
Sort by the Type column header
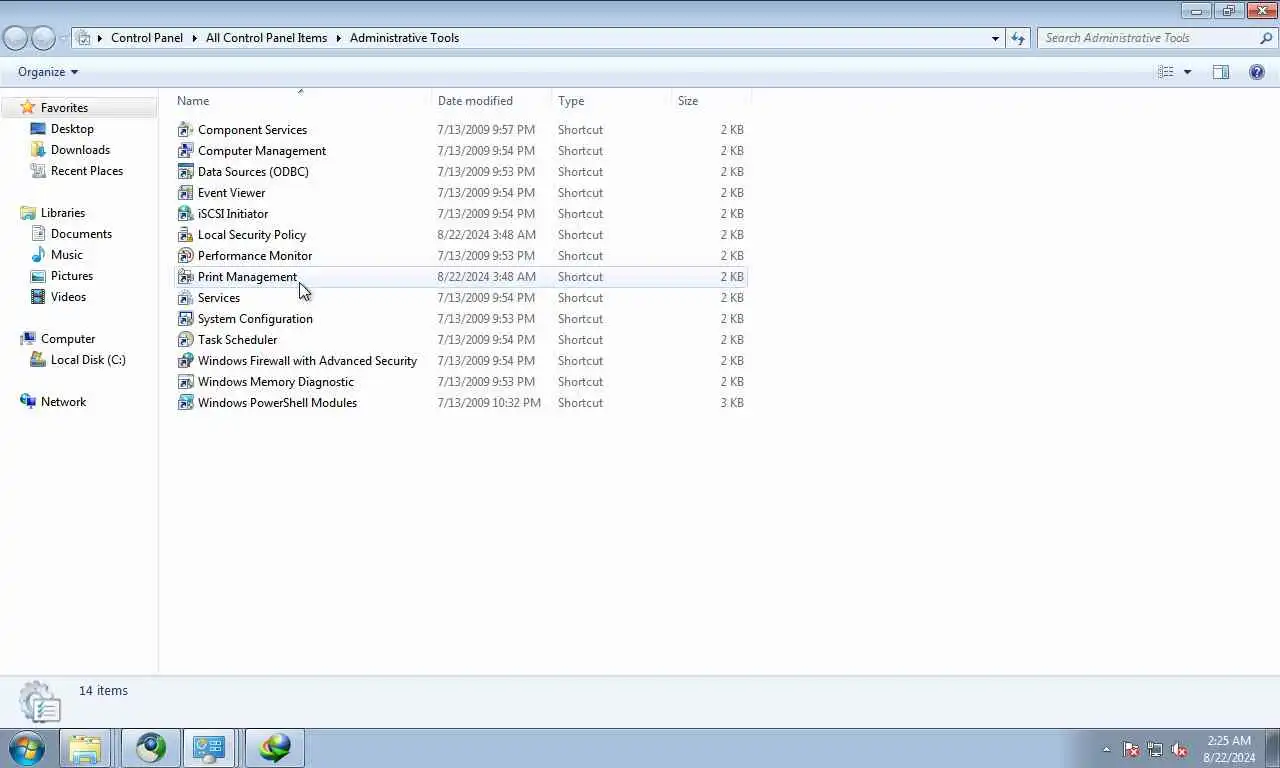coord(612,101)
